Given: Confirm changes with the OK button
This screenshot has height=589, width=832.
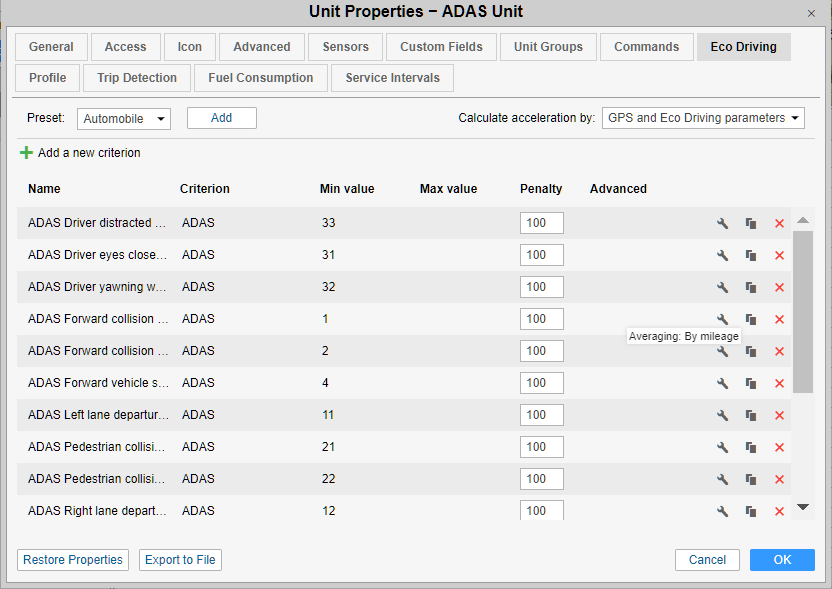Looking at the screenshot, I should click(x=782, y=560).
